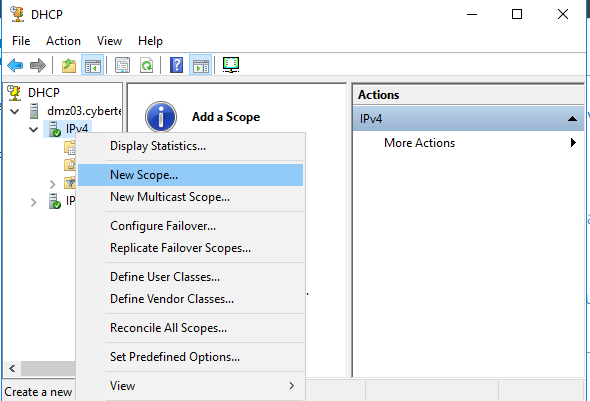Click the blue info icon beside Add a Scope
The image size is (590, 401).
click(x=161, y=117)
